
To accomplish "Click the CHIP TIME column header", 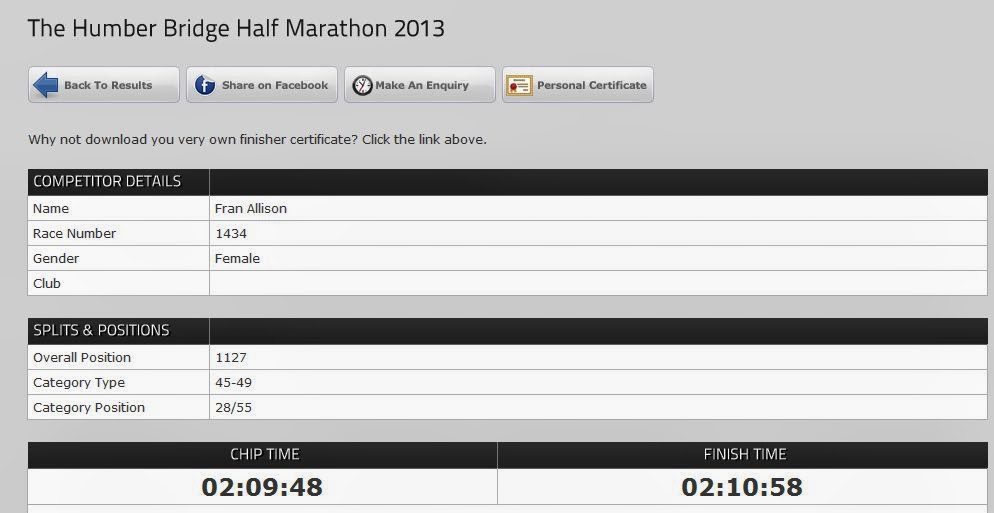I will pos(264,455).
